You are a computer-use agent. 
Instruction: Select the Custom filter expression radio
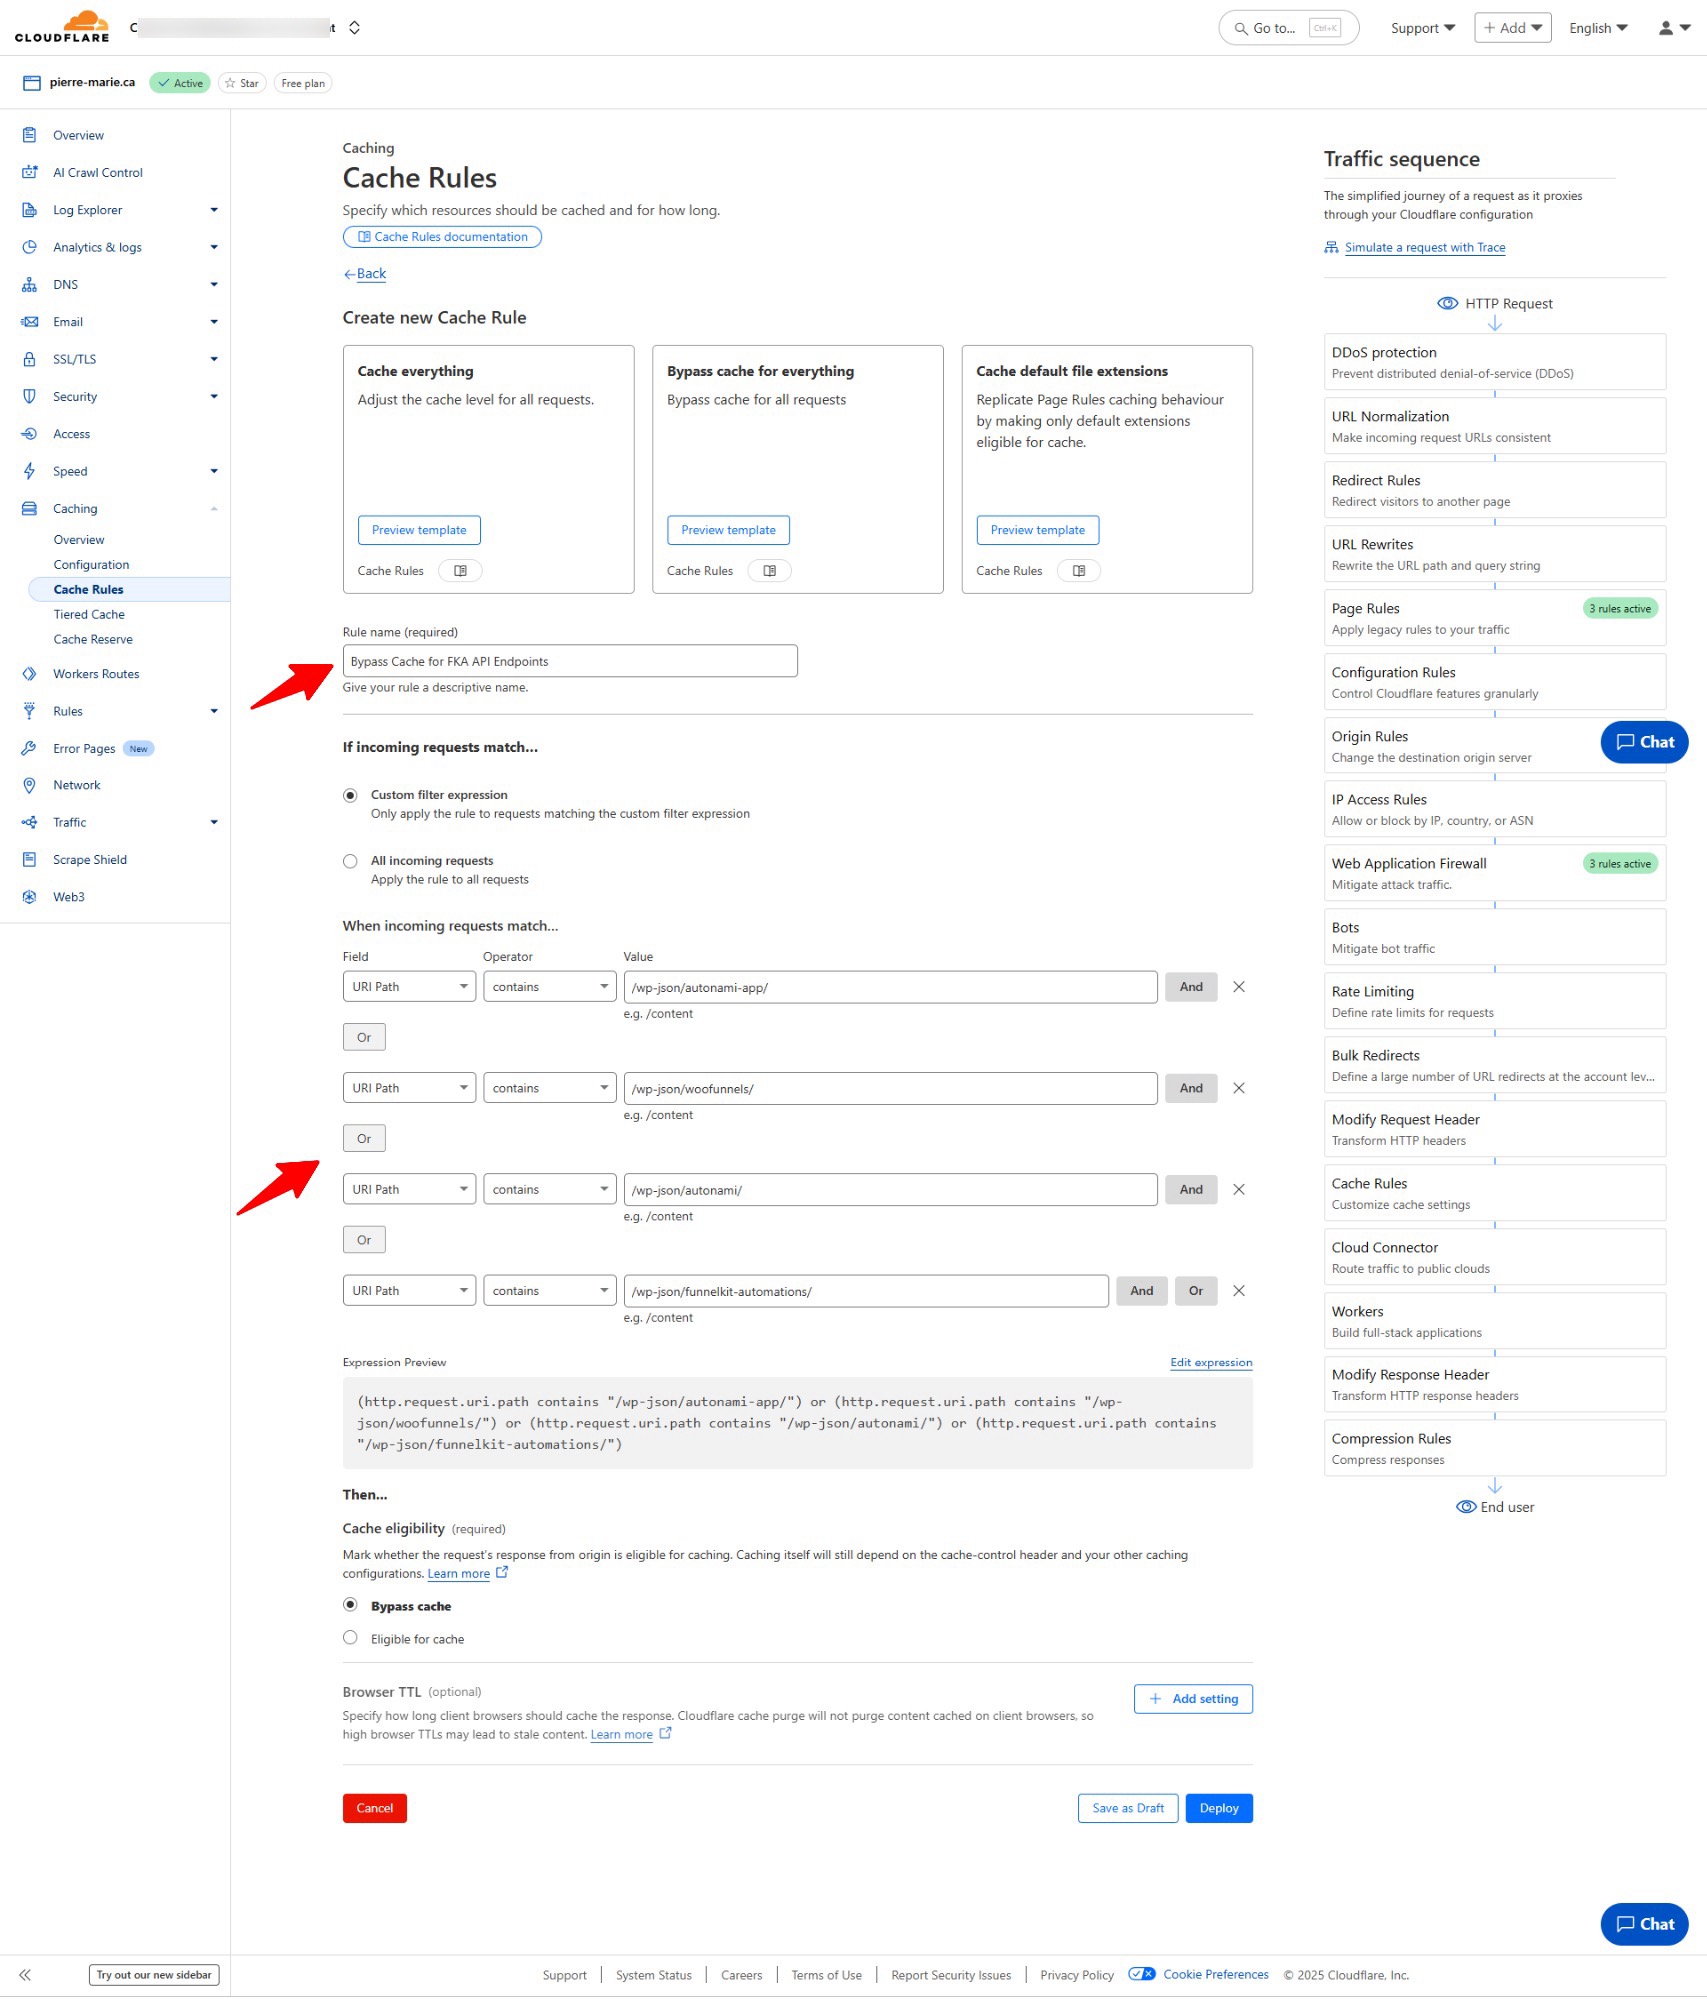pyautogui.click(x=350, y=794)
